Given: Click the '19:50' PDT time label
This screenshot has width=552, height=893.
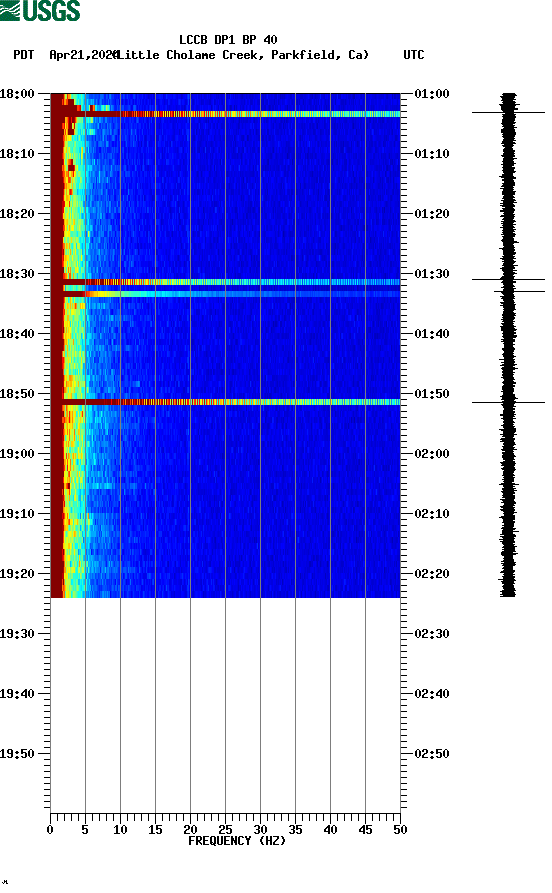Looking at the screenshot, I should [17, 754].
